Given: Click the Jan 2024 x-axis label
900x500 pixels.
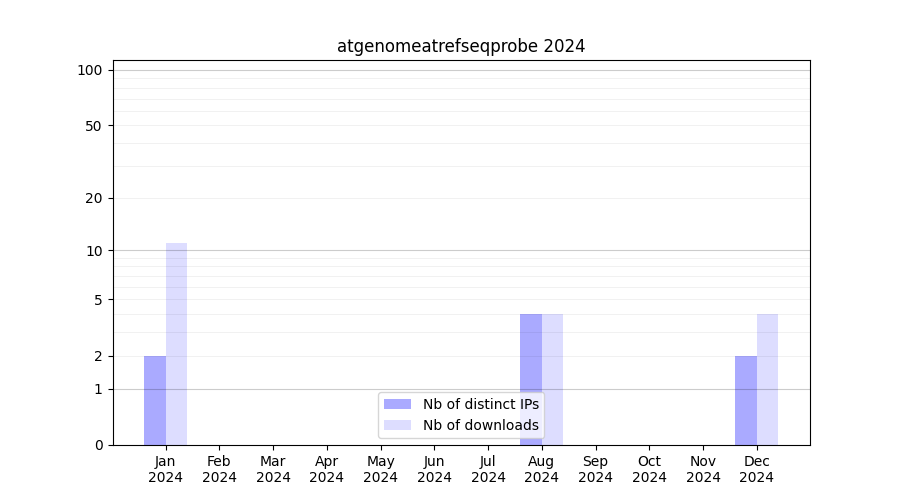Looking at the screenshot, I should click(166, 469).
